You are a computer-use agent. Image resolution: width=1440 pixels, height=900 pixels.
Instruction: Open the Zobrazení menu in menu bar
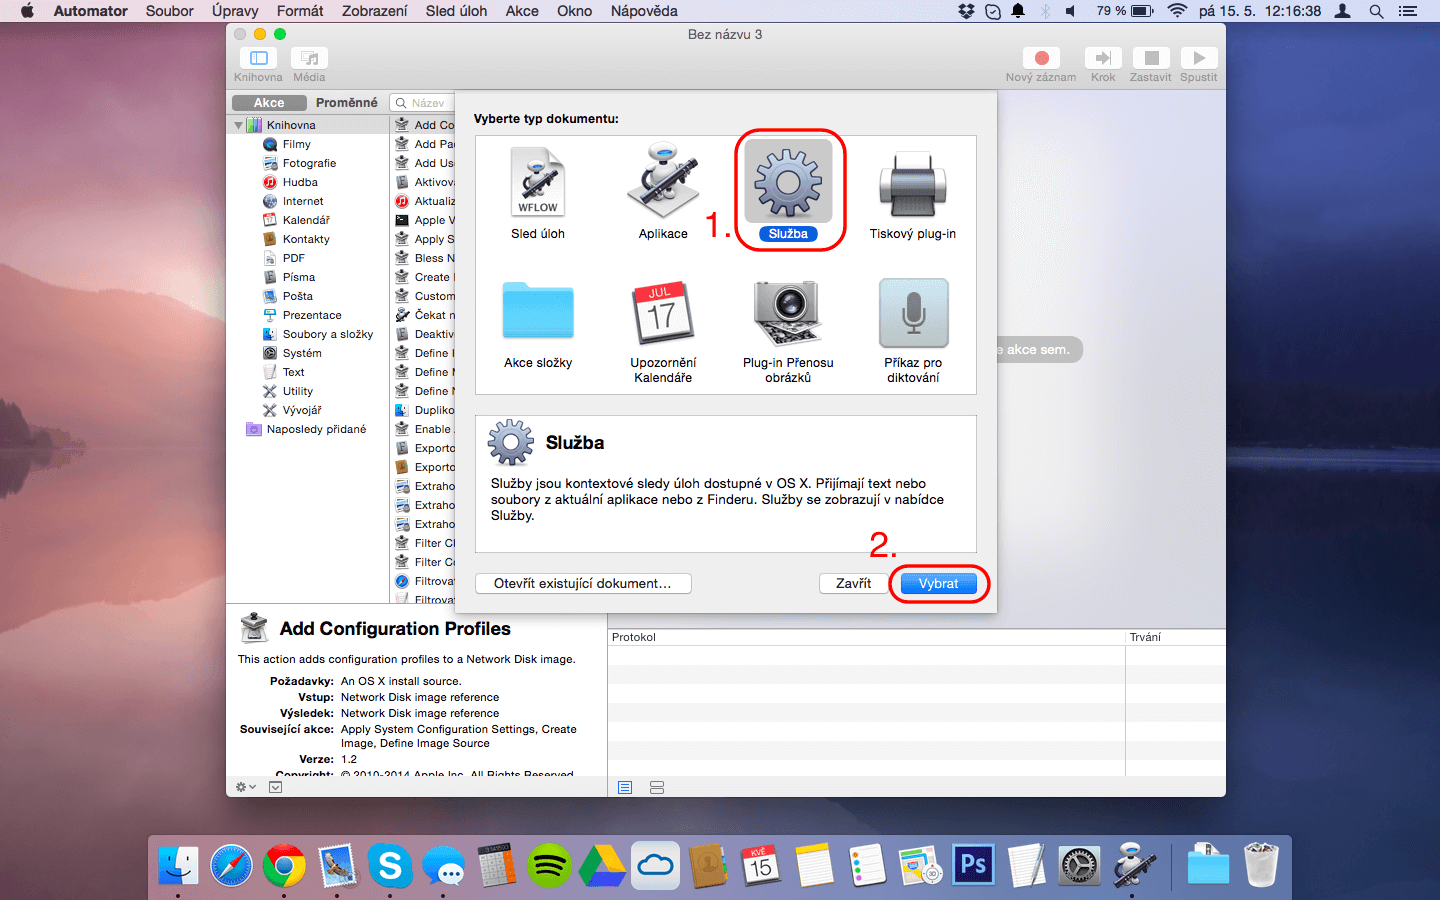click(x=374, y=11)
